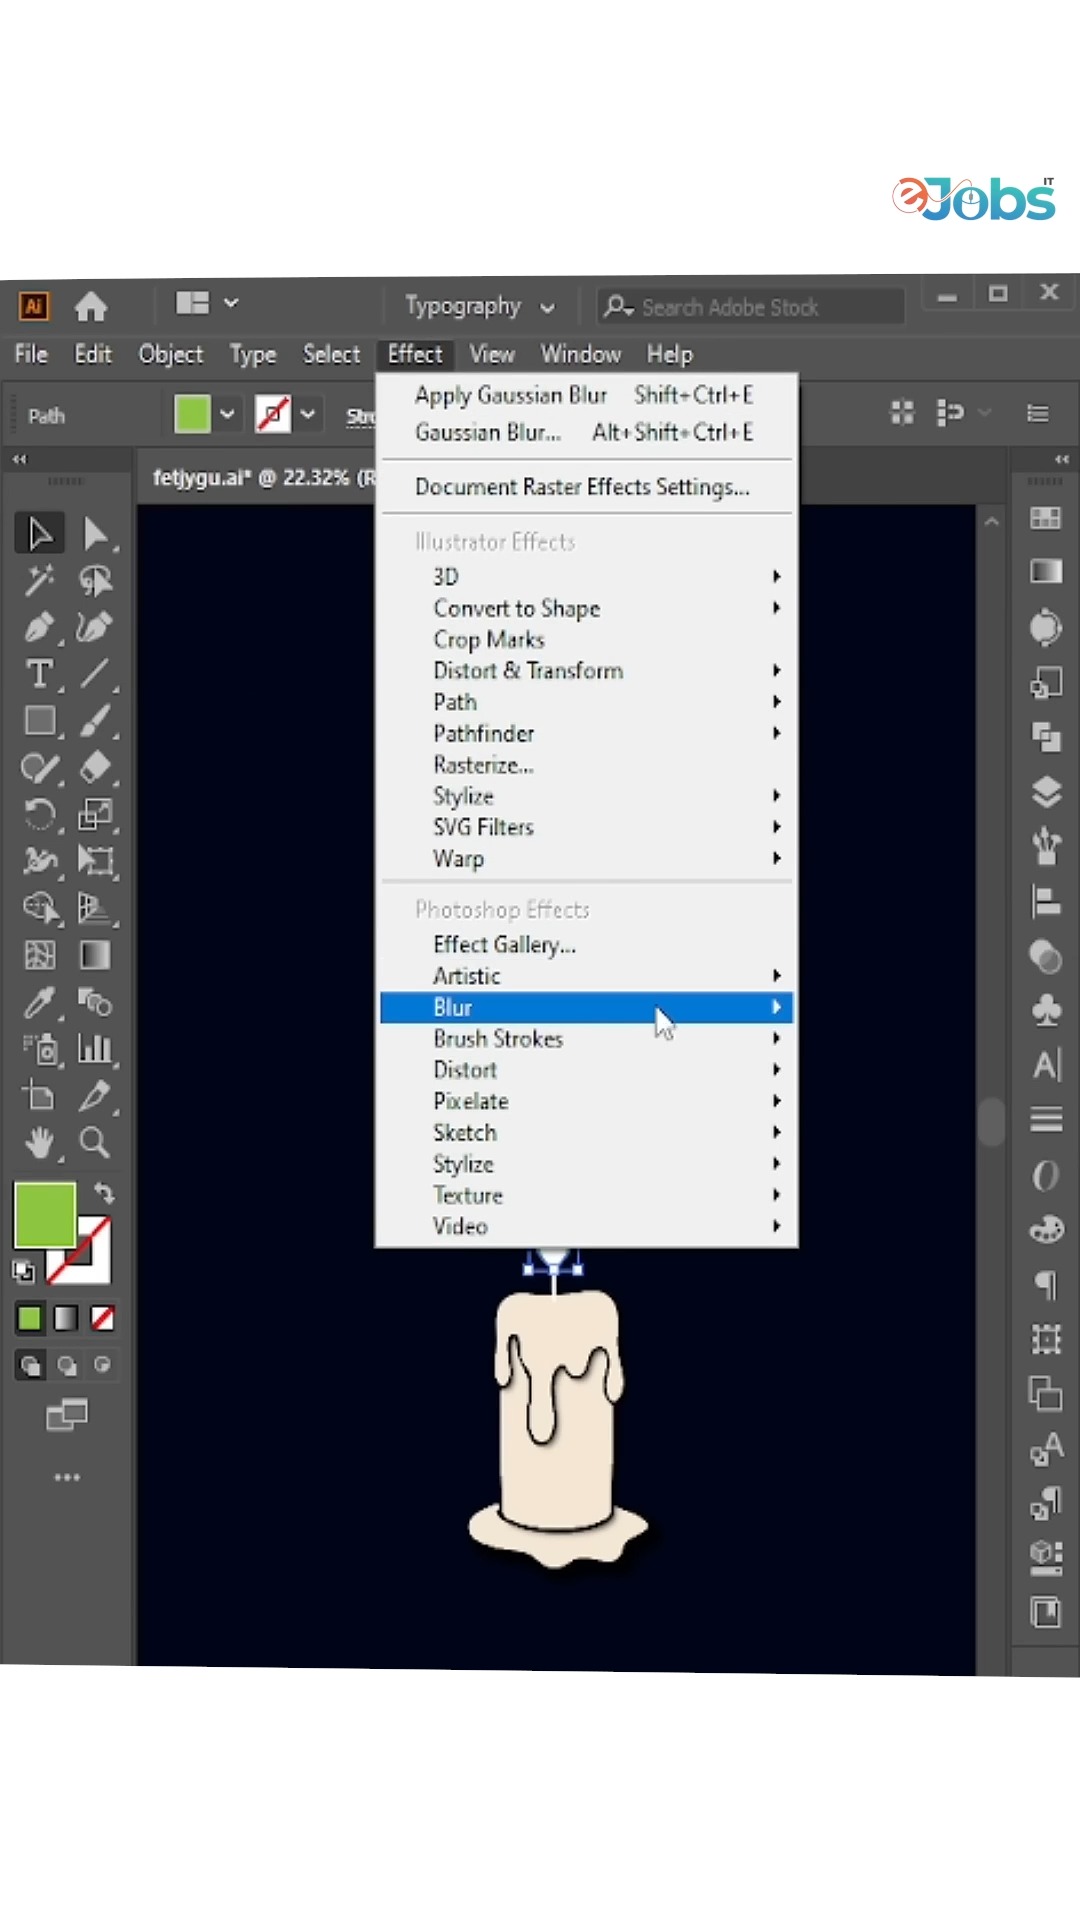This screenshot has width=1080, height=1920.
Task: Swap fill and stroke colors
Action: coord(104,1192)
